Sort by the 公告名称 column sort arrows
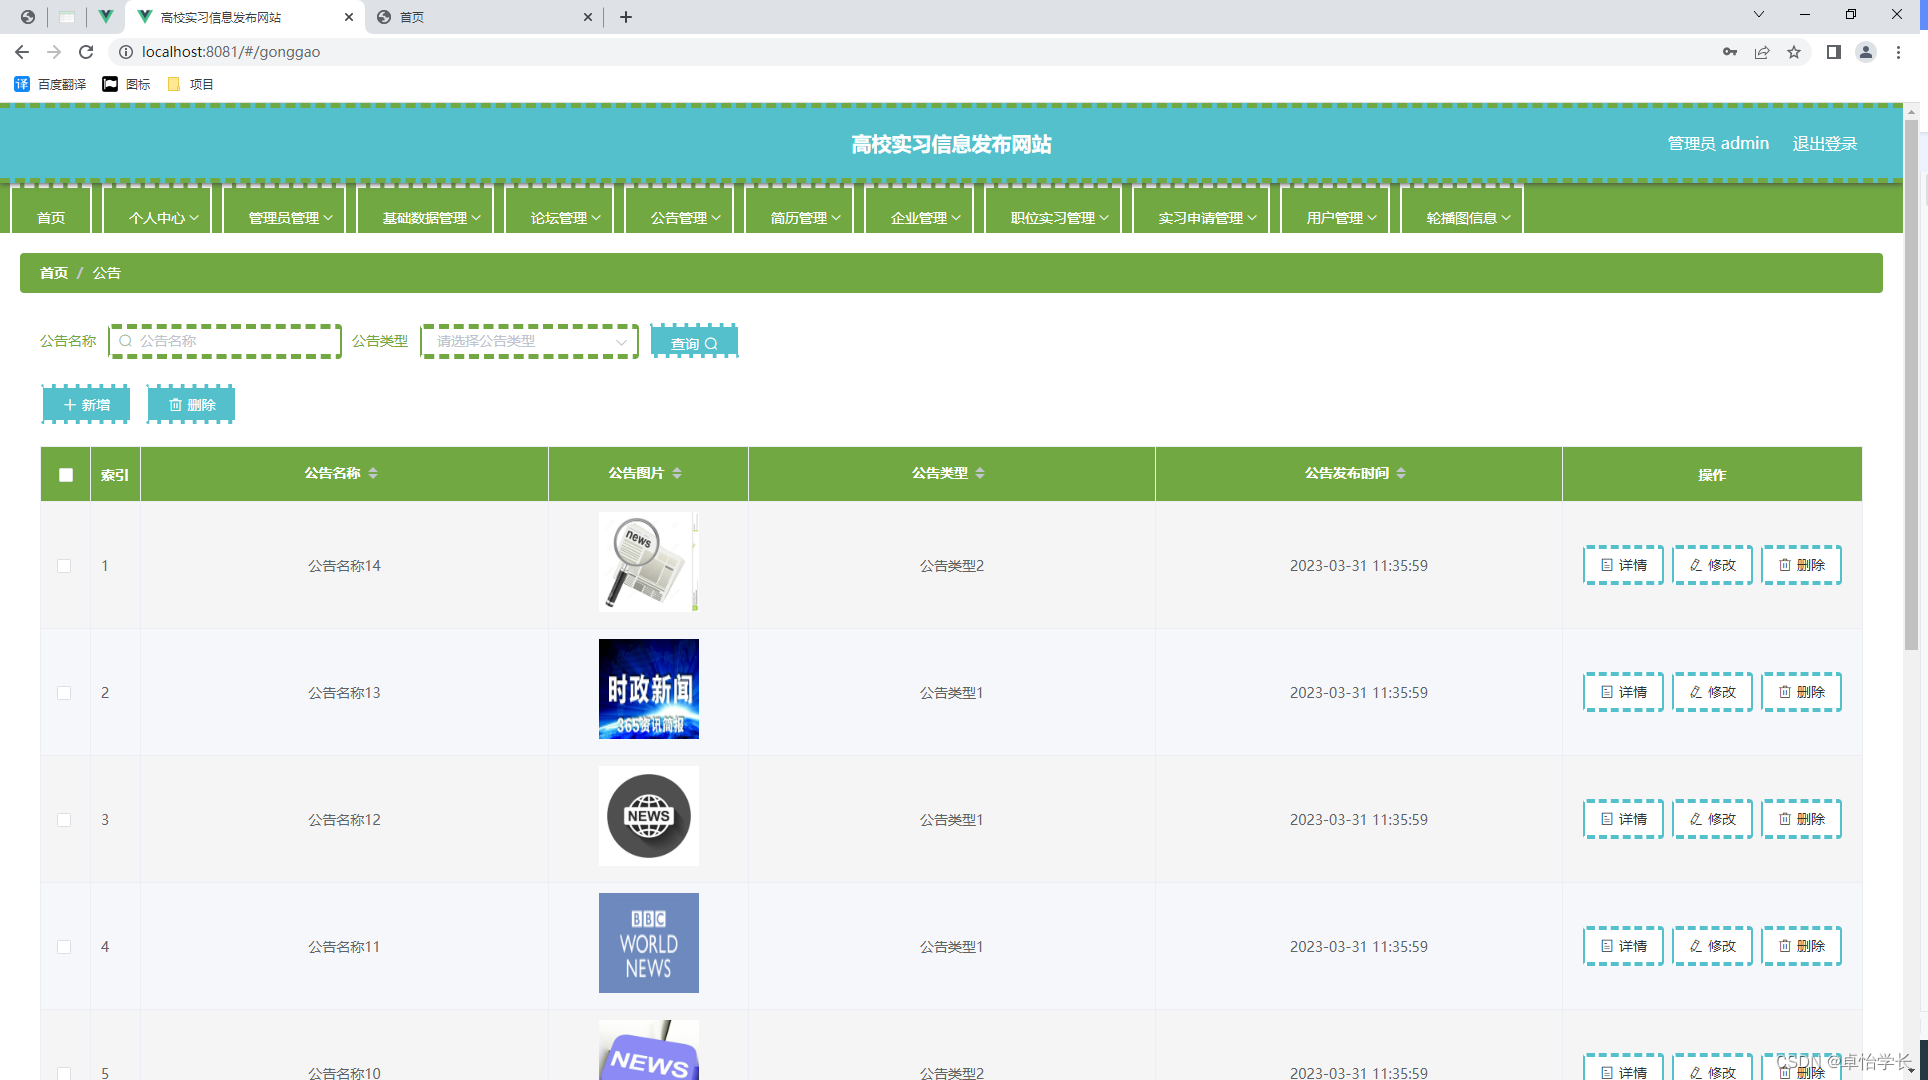This screenshot has height=1080, width=1928. pos(373,473)
